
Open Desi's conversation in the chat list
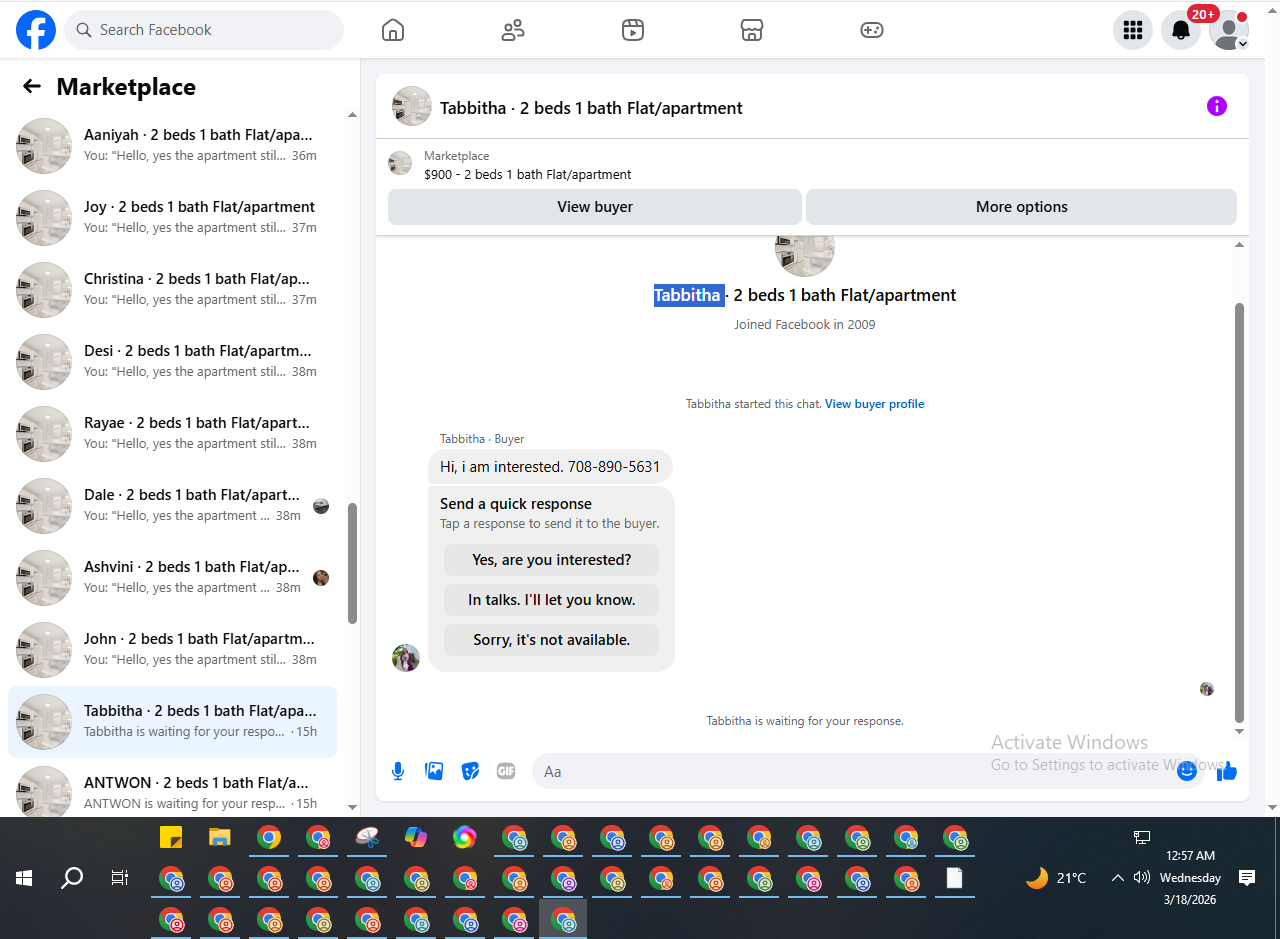(x=172, y=362)
